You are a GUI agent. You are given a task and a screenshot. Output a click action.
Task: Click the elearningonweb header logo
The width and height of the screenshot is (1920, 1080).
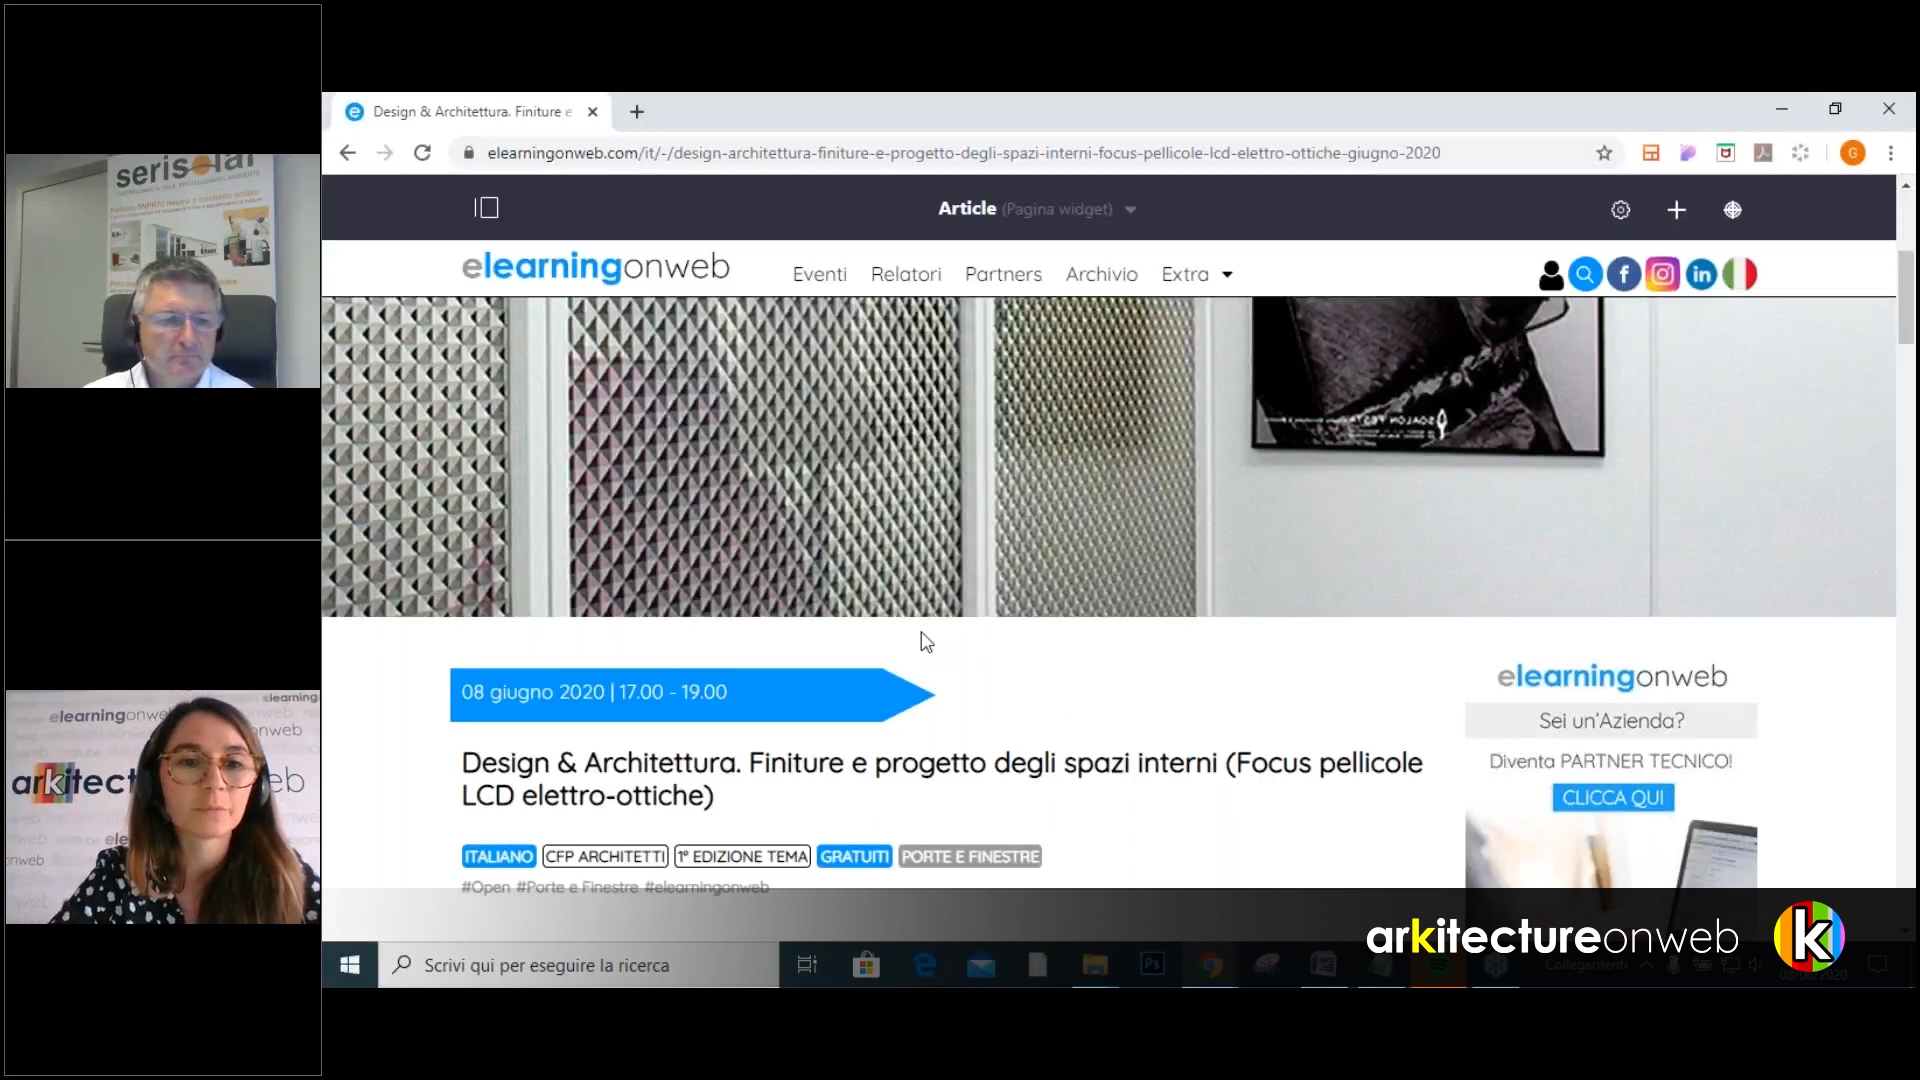pos(596,267)
